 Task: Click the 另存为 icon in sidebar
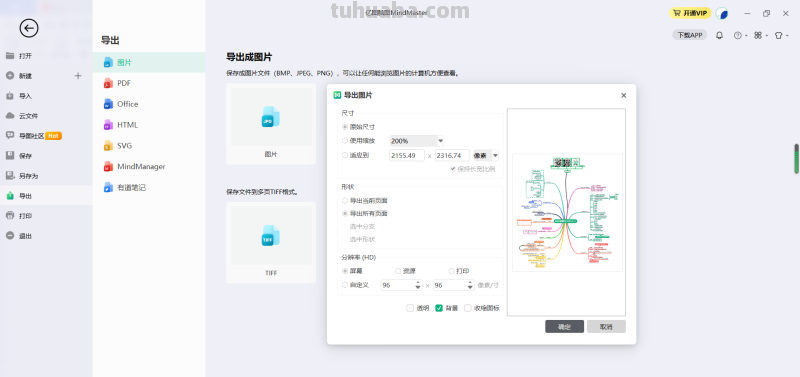coord(10,175)
